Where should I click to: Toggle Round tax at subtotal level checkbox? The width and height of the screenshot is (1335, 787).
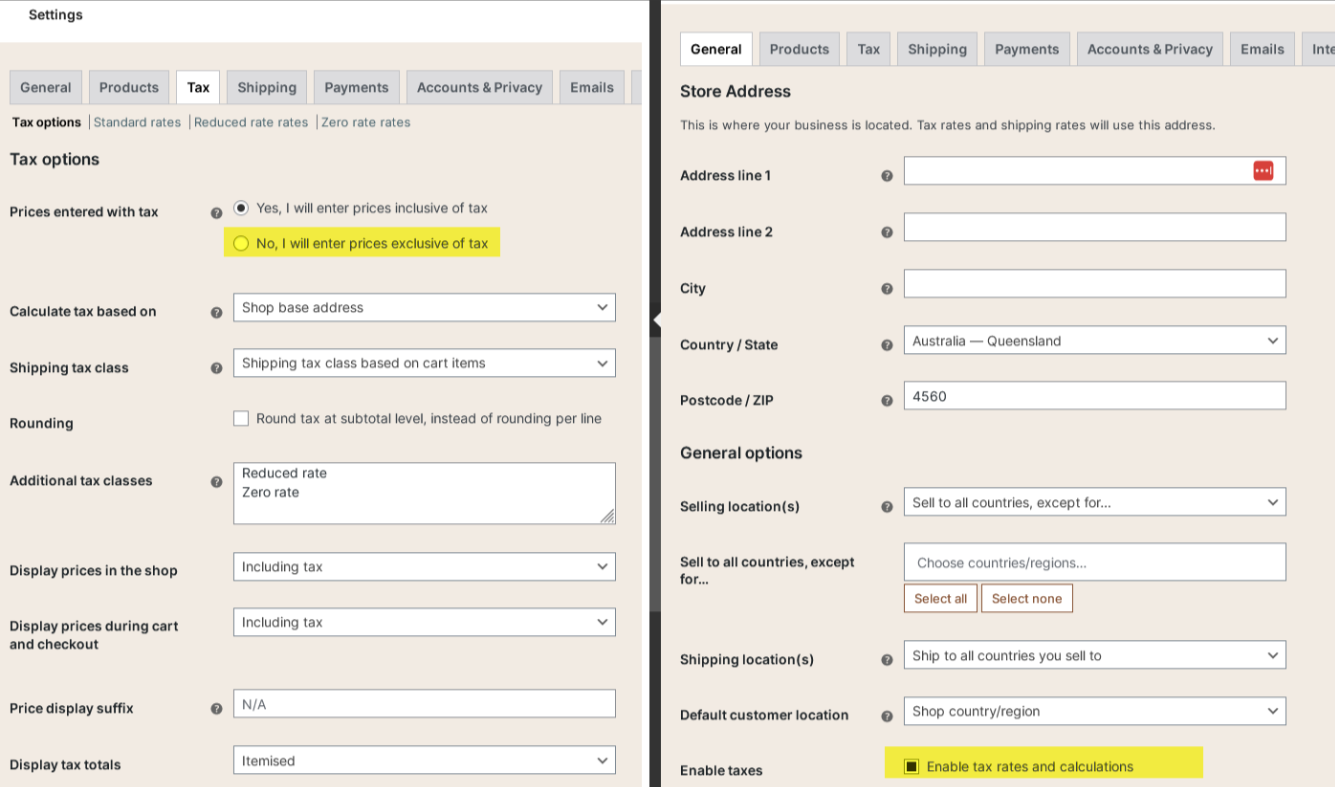tap(241, 419)
